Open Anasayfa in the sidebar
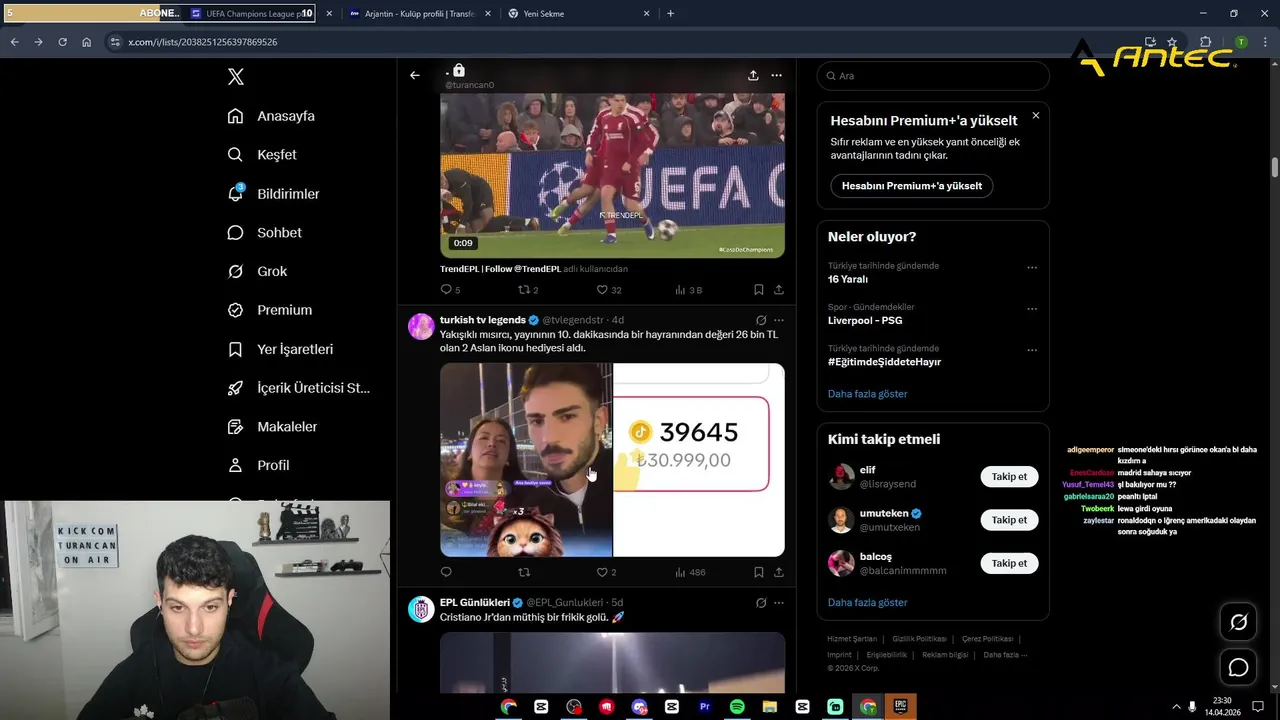 pos(271,116)
